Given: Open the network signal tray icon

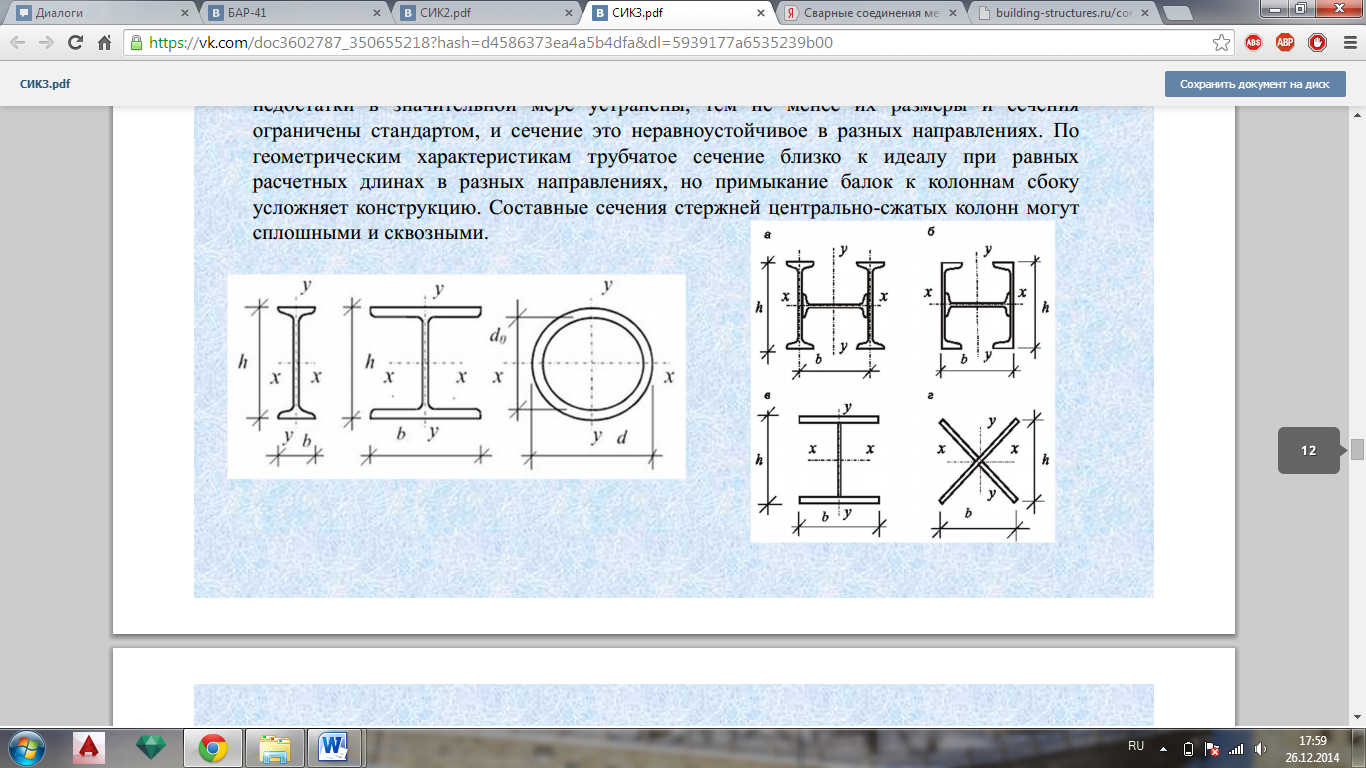Looking at the screenshot, I should [x=1236, y=748].
